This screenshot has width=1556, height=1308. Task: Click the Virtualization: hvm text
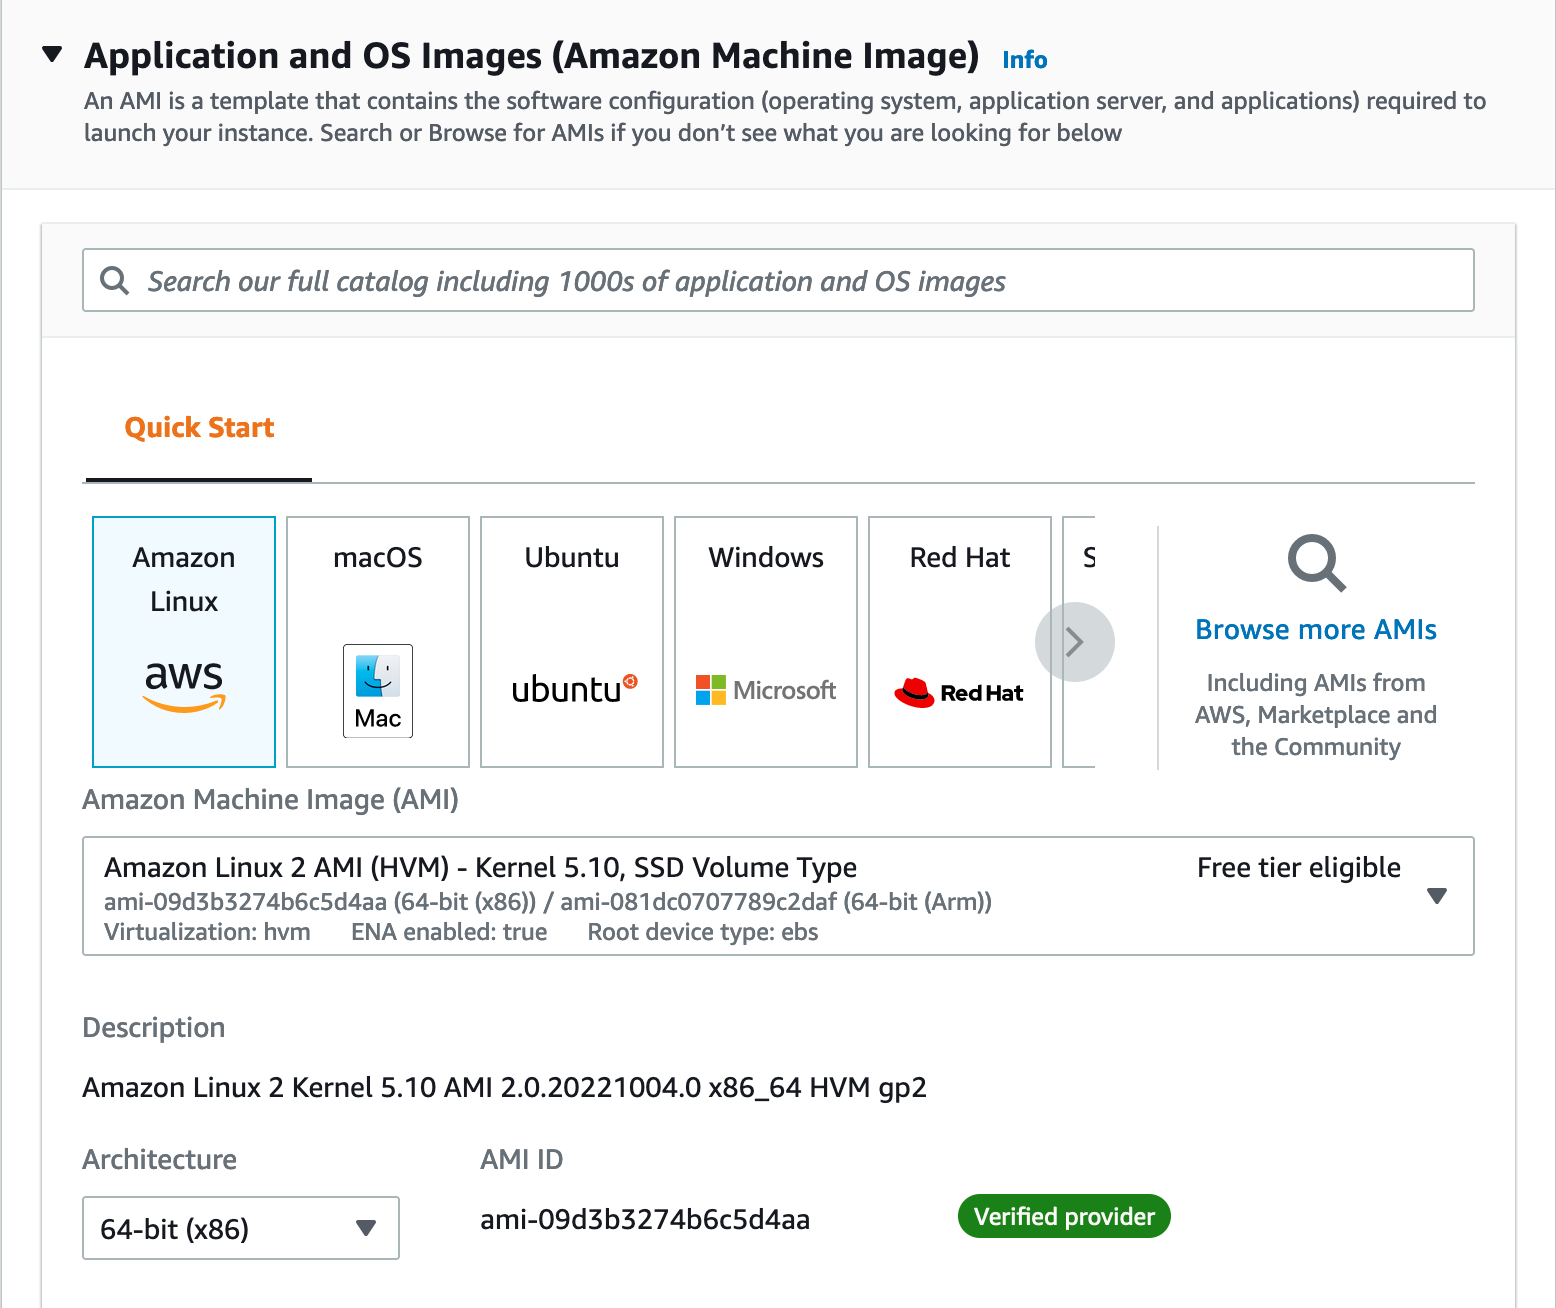(x=207, y=932)
